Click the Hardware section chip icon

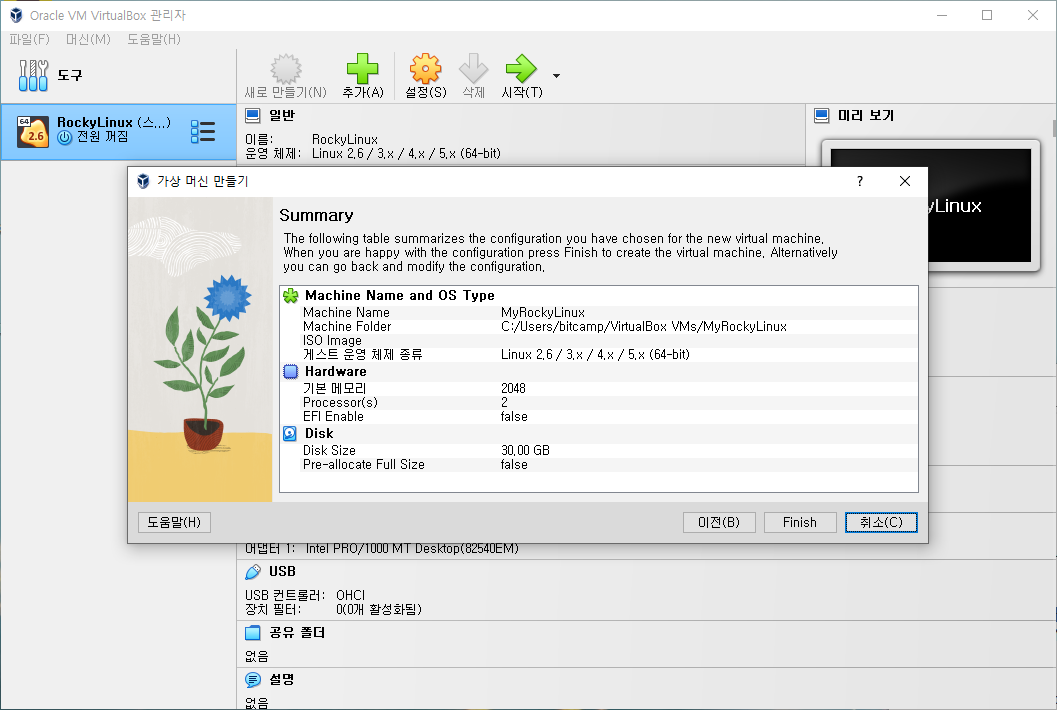[x=291, y=372]
